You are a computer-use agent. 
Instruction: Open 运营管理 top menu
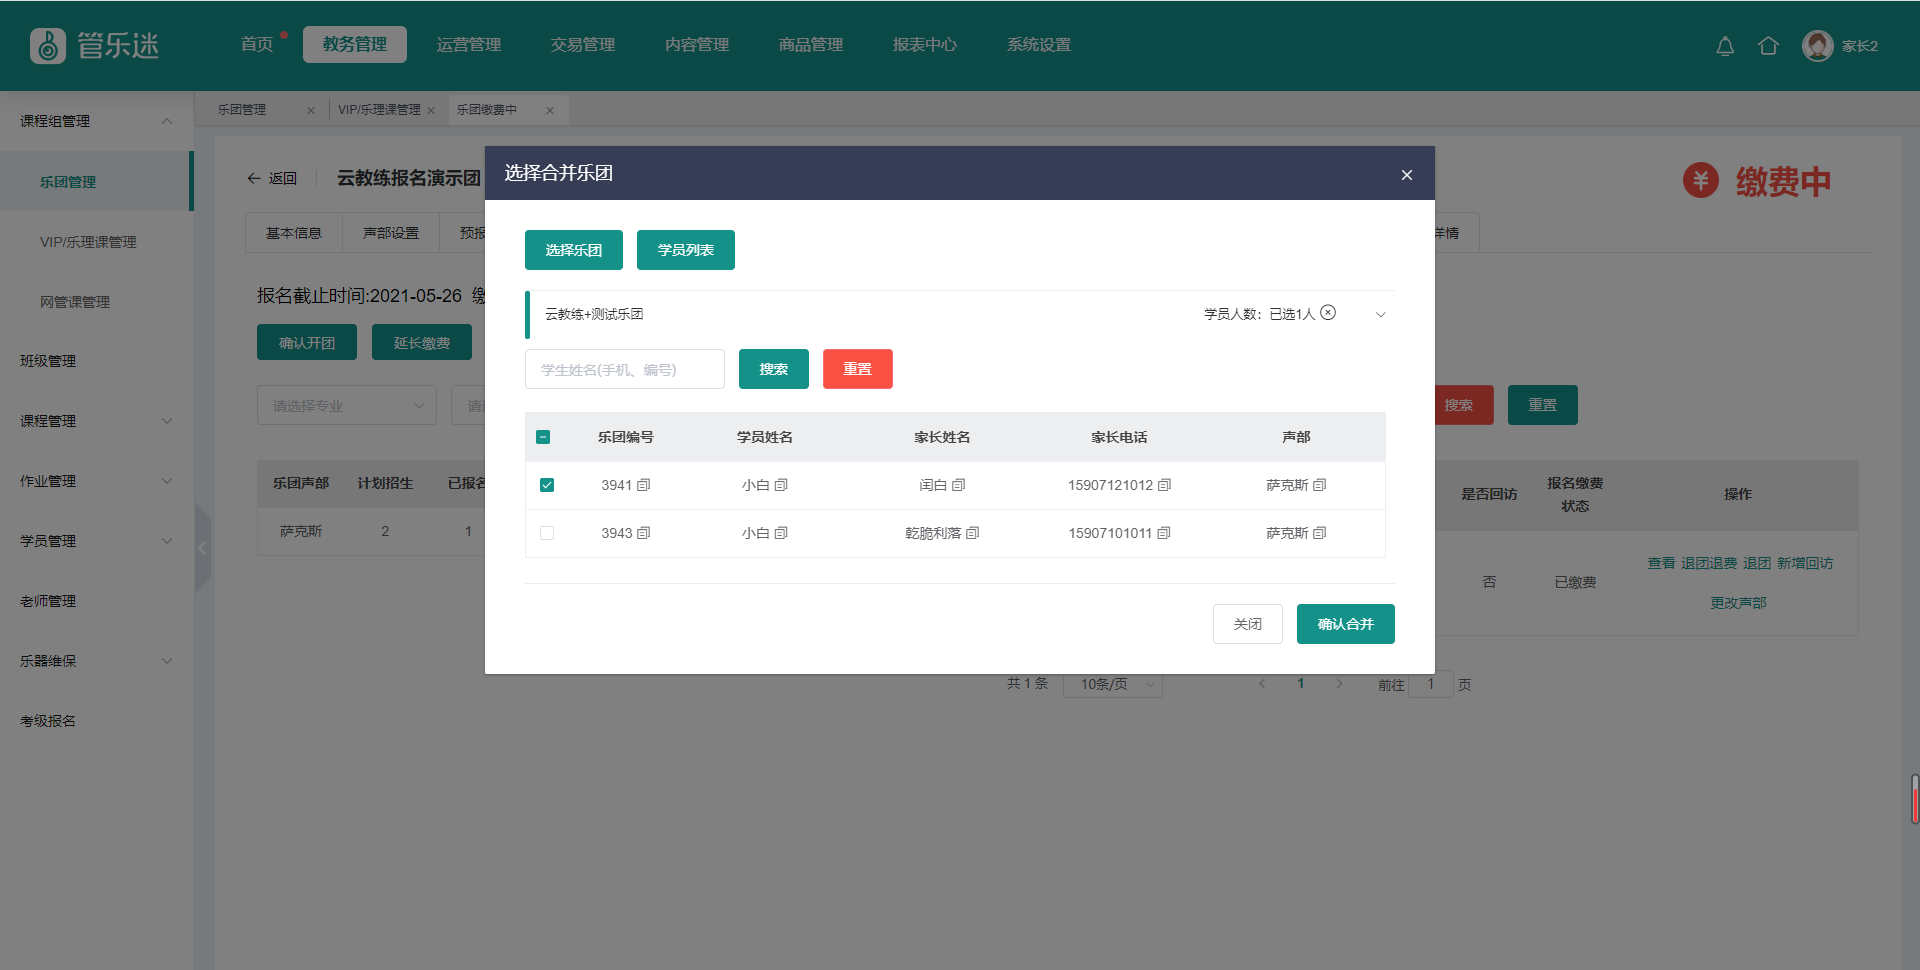(469, 45)
